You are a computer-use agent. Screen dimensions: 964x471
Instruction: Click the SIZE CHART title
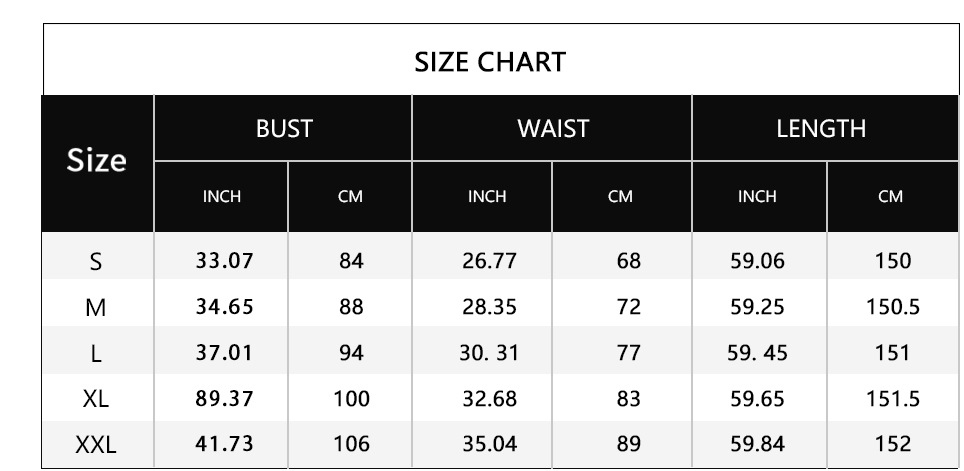(490, 62)
